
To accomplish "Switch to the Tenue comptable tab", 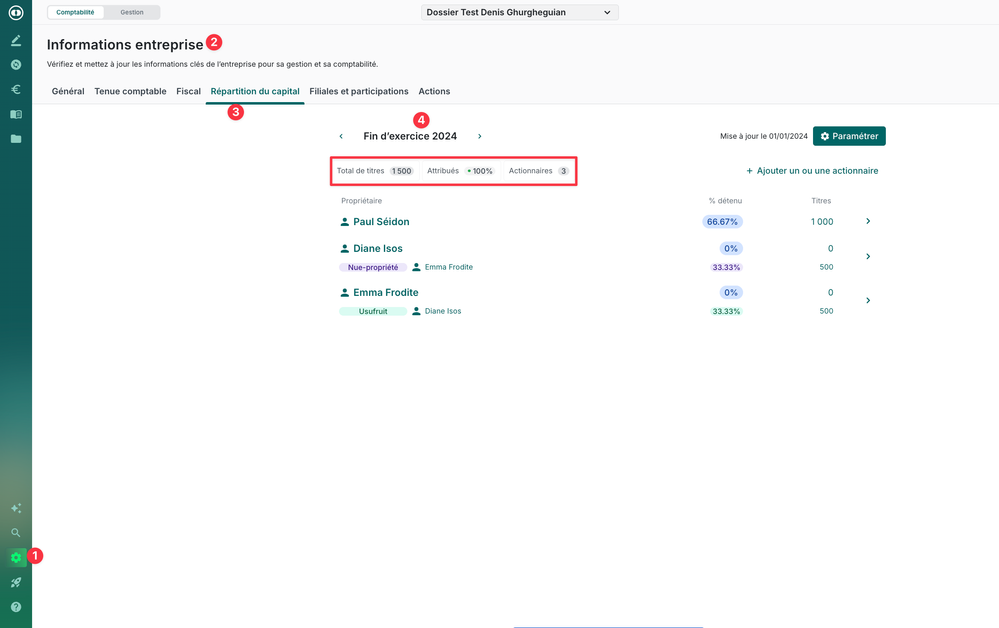I will (130, 91).
